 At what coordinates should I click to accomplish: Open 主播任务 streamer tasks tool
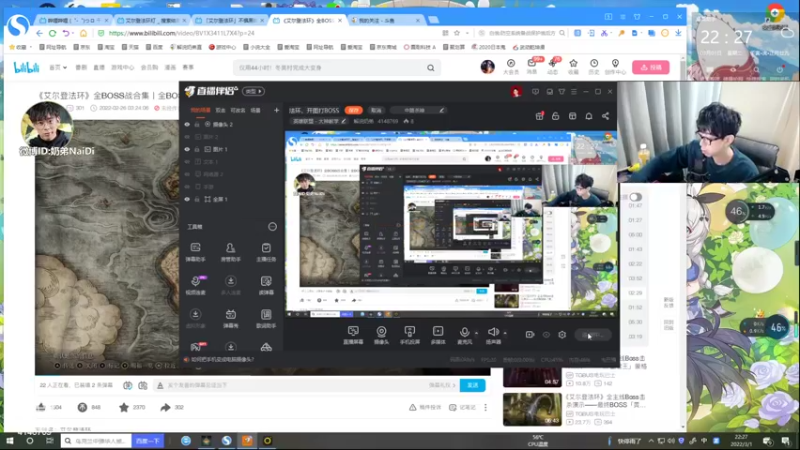tap(266, 252)
